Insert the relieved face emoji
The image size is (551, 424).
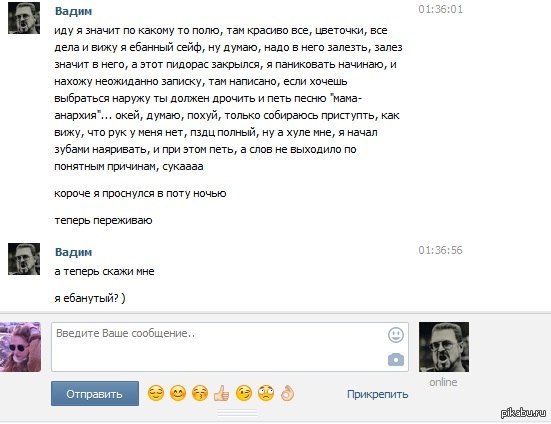point(156,393)
